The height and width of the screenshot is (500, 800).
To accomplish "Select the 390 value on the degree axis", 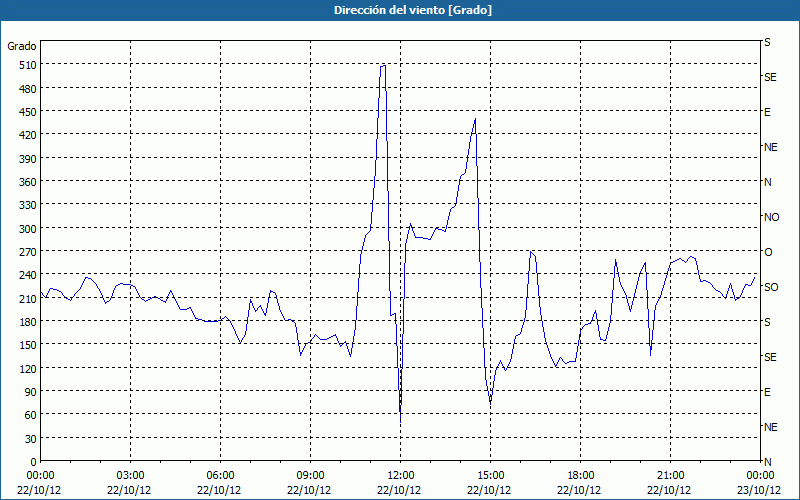I will coord(28,159).
